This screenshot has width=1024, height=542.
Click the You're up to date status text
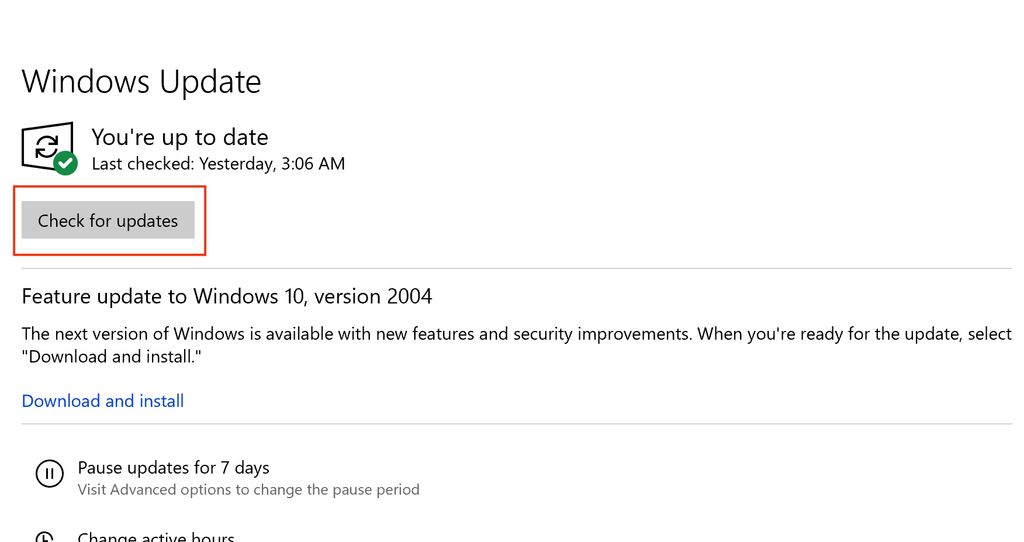coord(180,137)
